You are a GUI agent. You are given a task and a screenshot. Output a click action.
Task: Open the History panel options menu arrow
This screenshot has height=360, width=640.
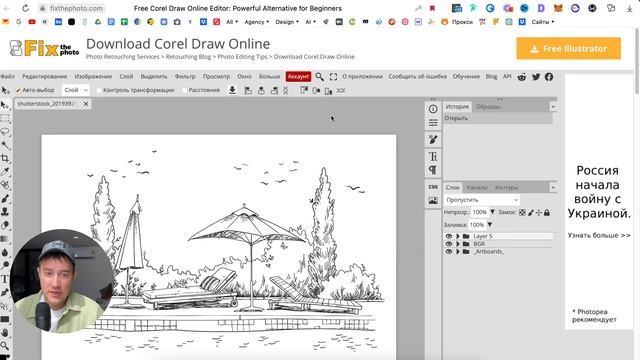(x=553, y=107)
